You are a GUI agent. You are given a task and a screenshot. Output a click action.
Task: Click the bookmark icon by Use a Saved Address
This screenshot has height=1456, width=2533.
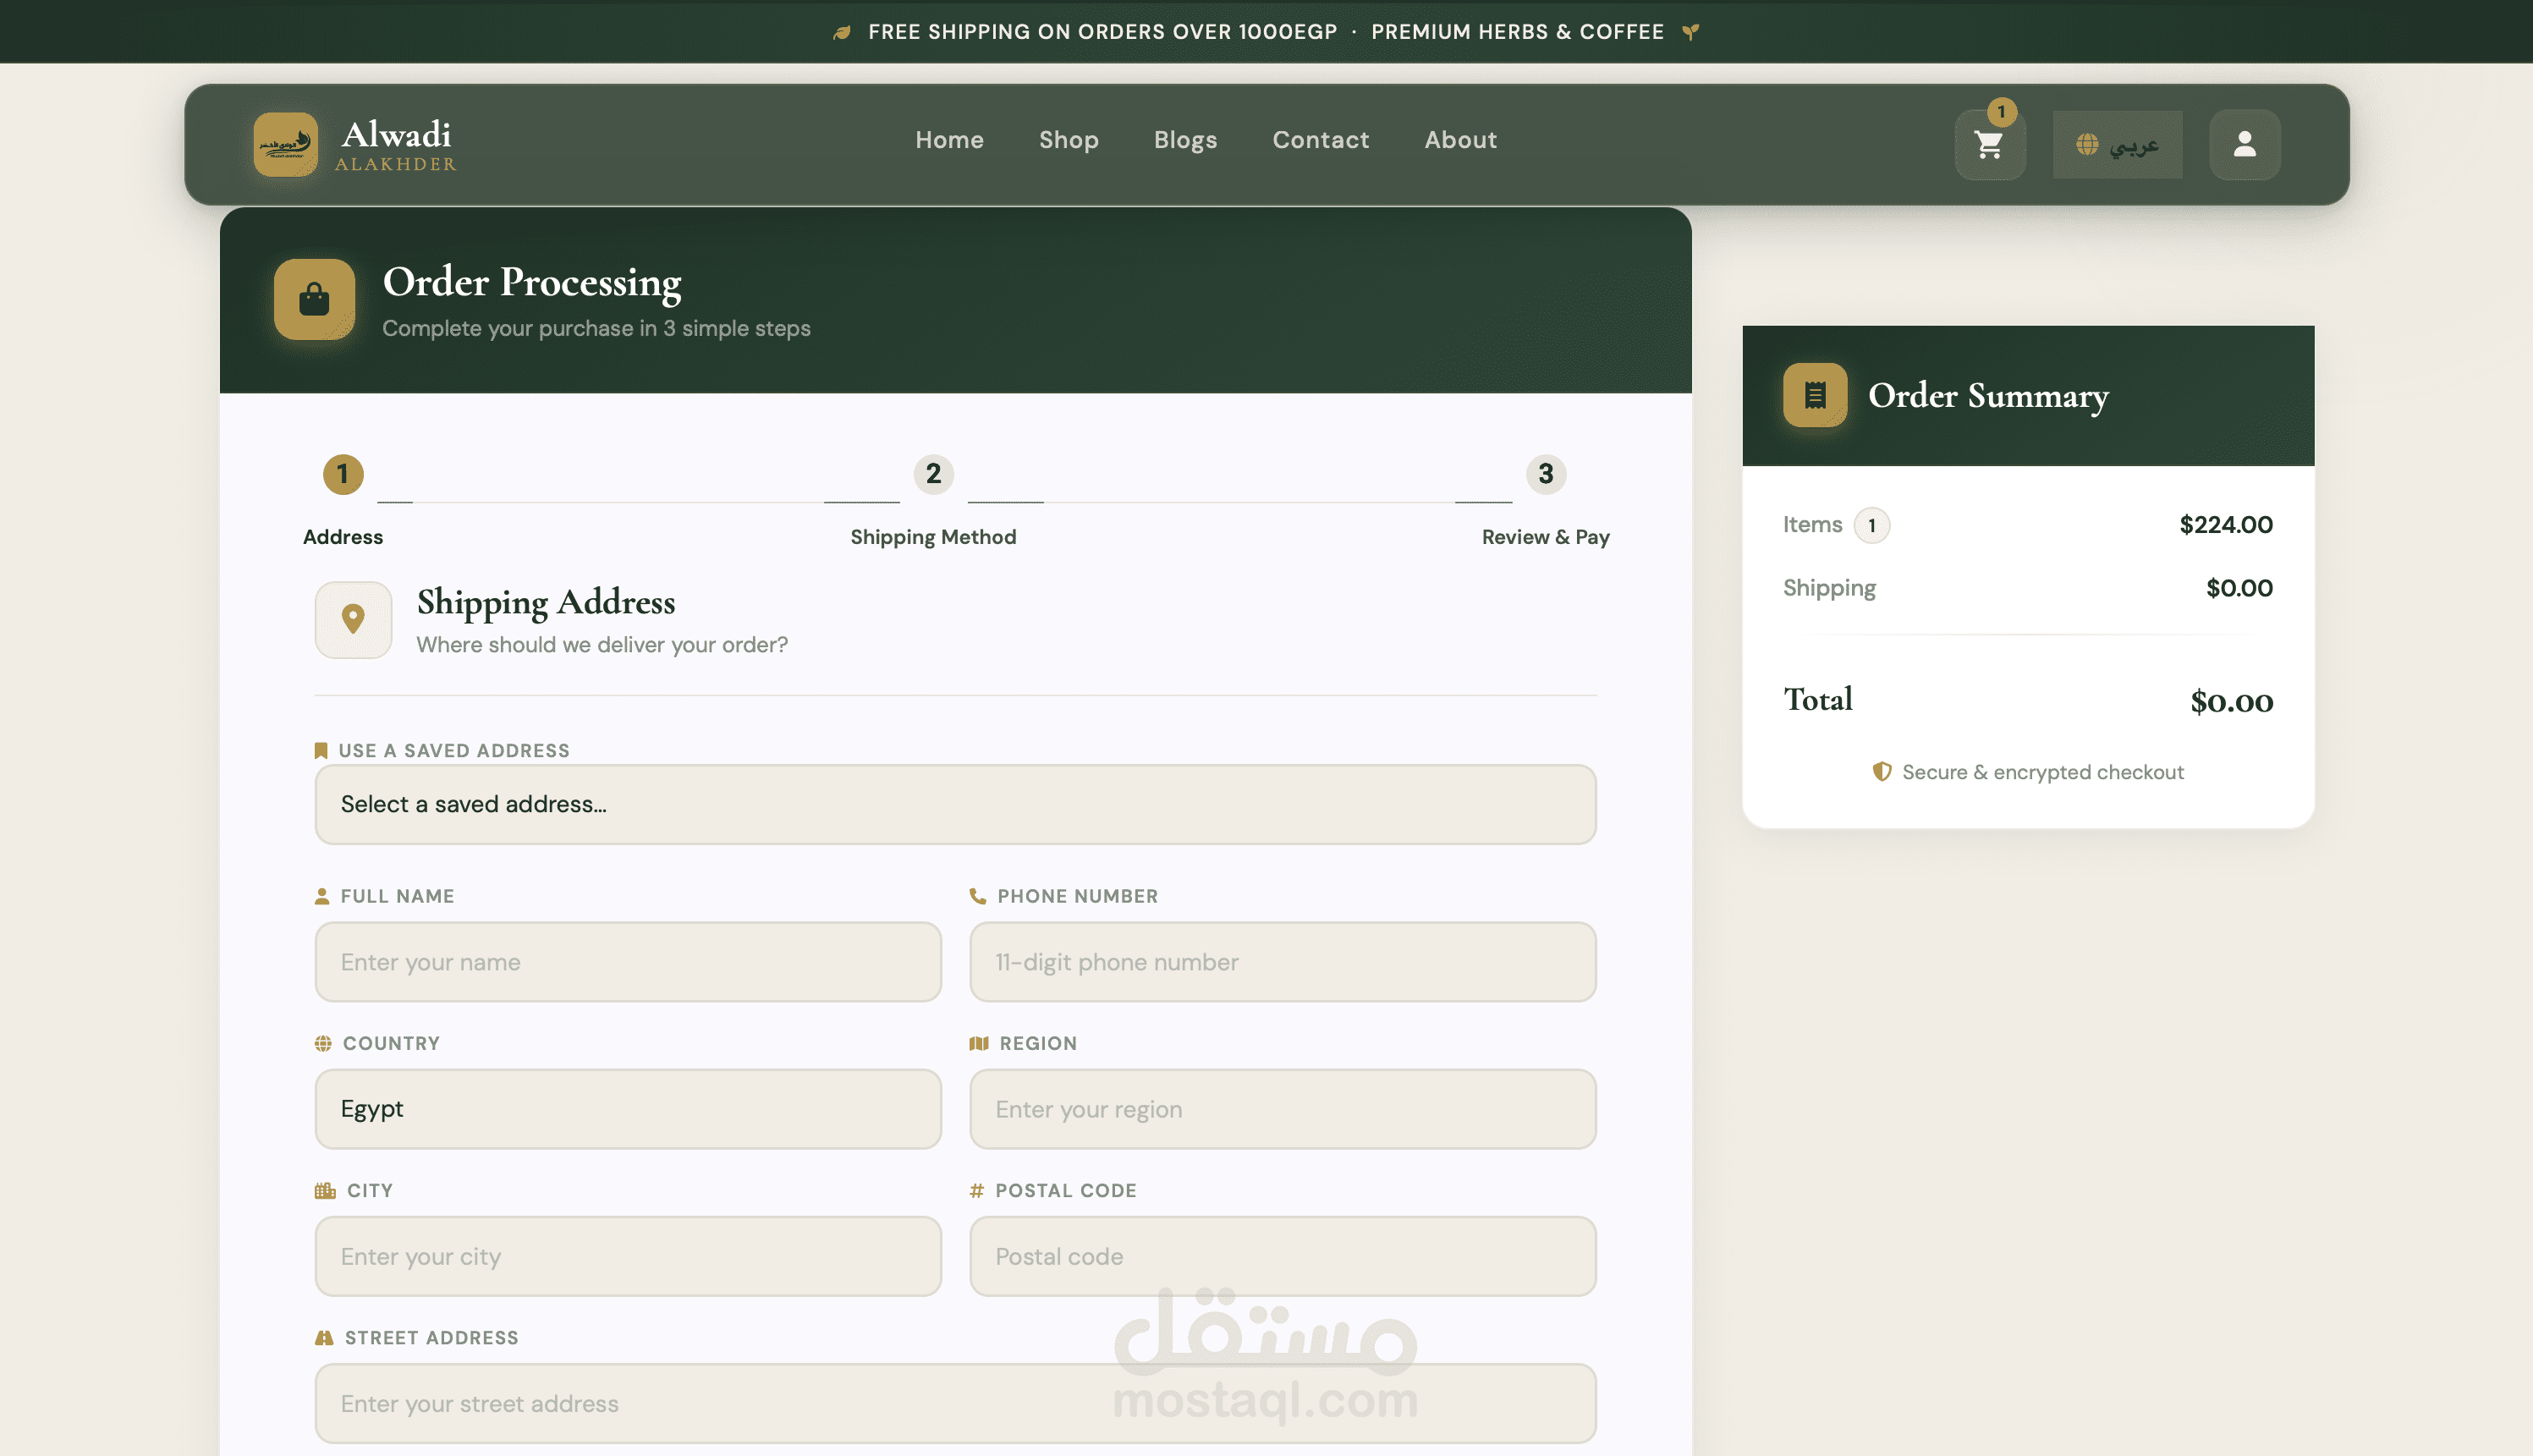coord(321,750)
